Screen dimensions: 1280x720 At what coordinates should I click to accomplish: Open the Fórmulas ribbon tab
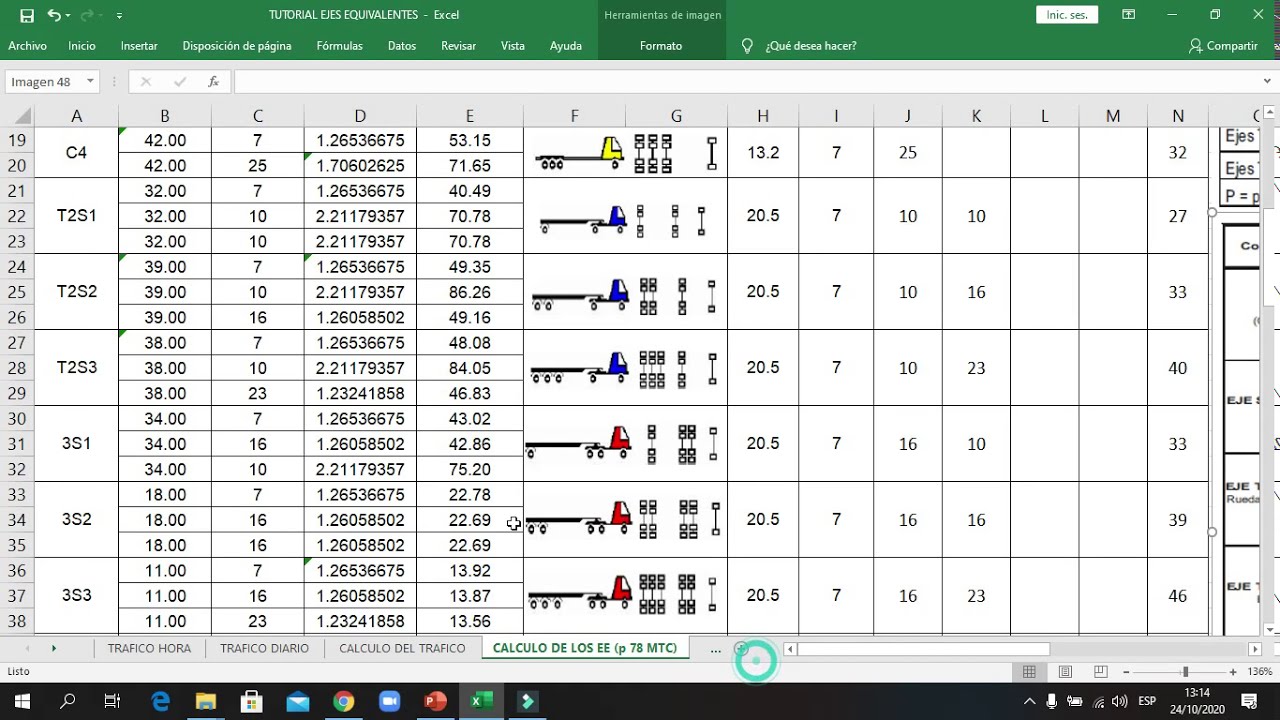tap(340, 46)
